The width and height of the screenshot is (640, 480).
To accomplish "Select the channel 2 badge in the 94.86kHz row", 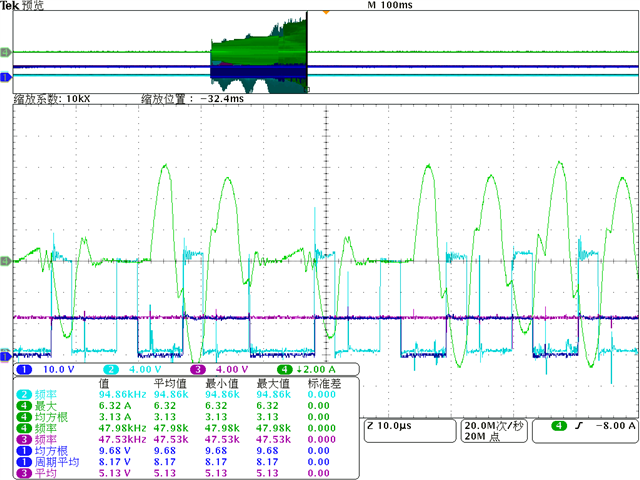I will (24, 395).
